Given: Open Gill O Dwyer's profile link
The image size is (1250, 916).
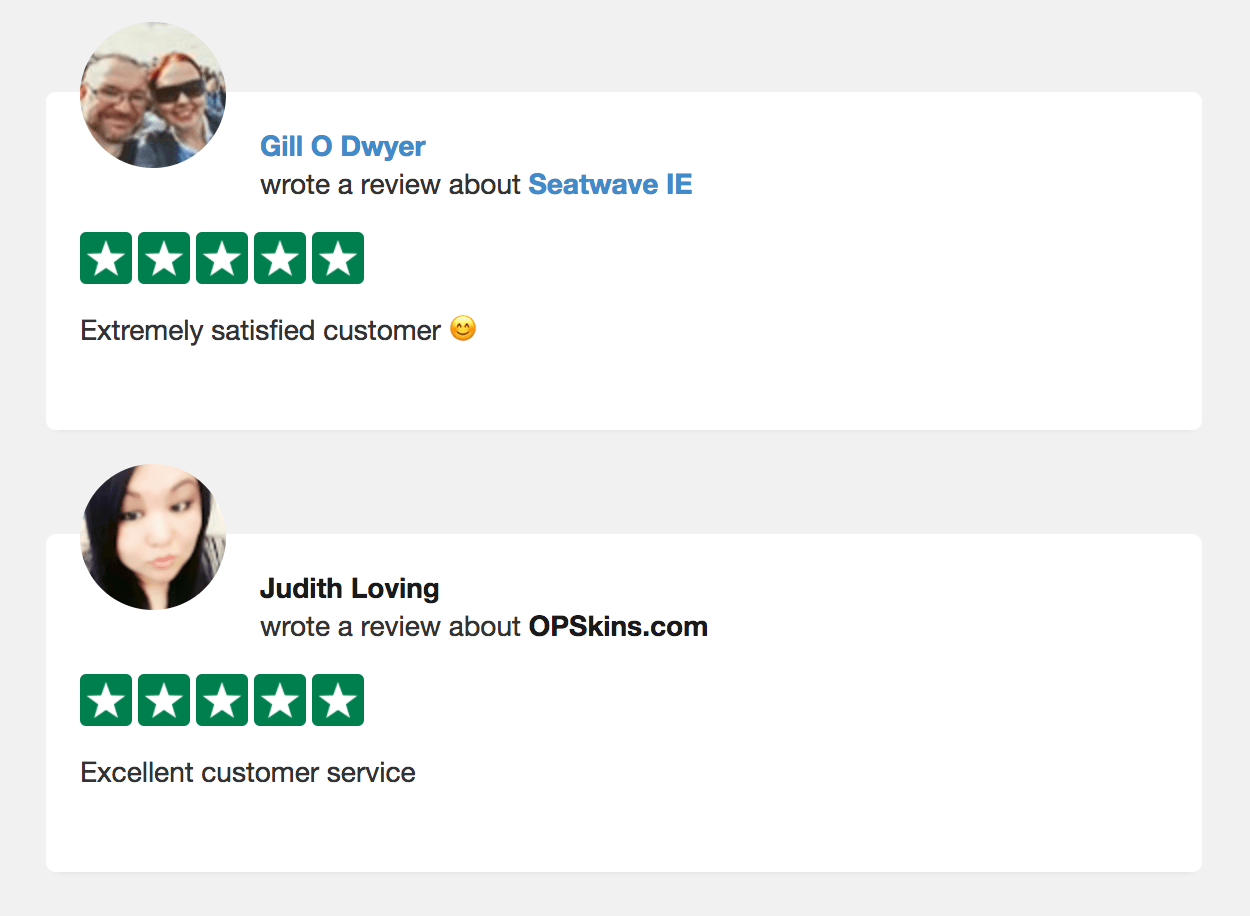Looking at the screenshot, I should click(343, 146).
